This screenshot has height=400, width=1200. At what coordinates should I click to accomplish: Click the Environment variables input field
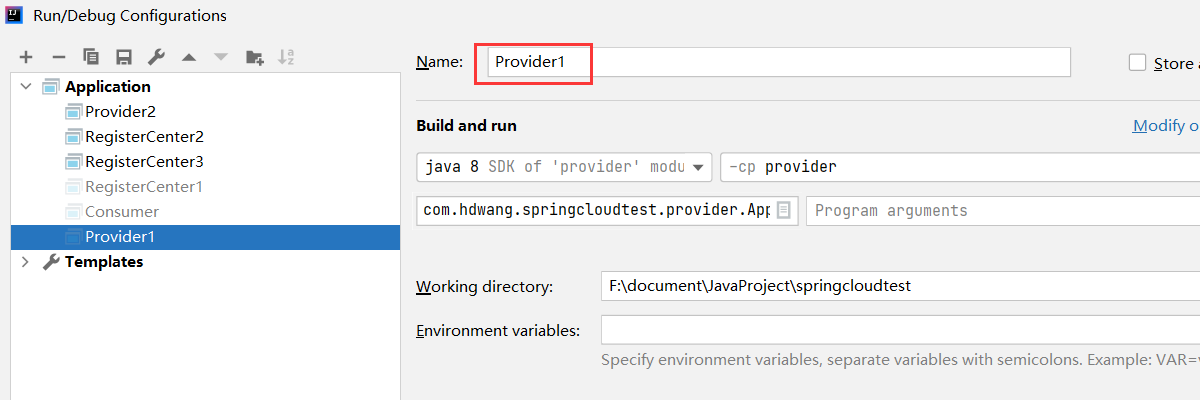coord(900,330)
